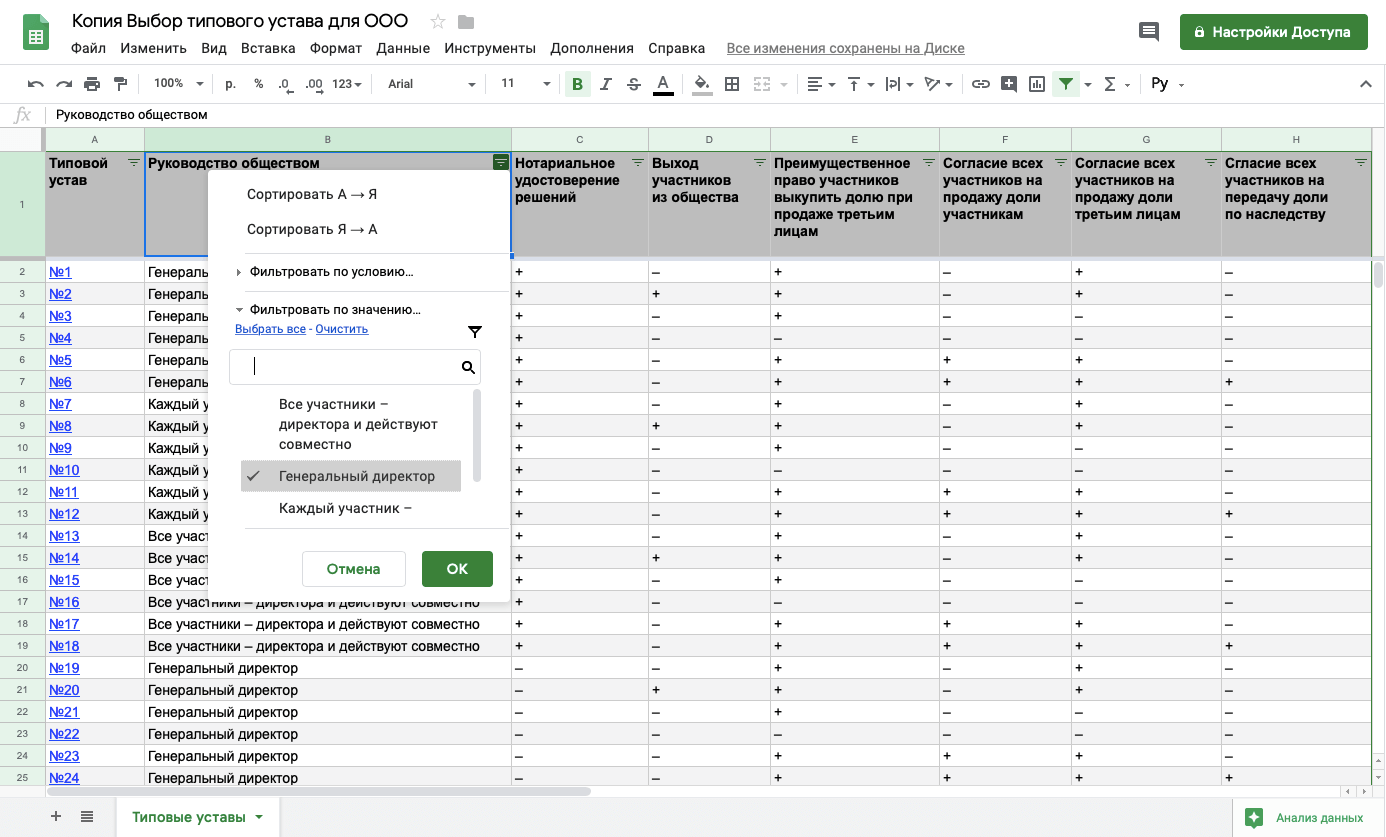The width and height of the screenshot is (1386, 837).
Task: Check Все участники – директора и действуют совместно value
Action: (x=351, y=424)
